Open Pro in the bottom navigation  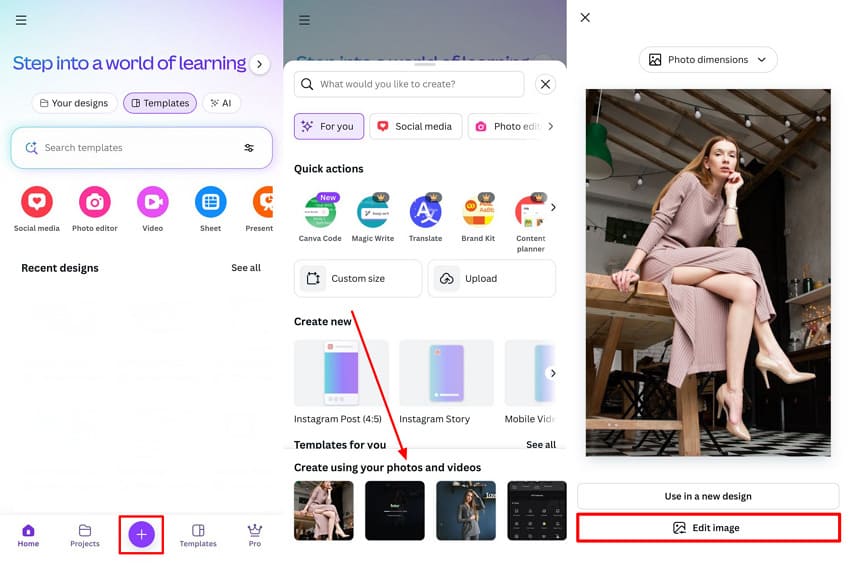click(255, 536)
